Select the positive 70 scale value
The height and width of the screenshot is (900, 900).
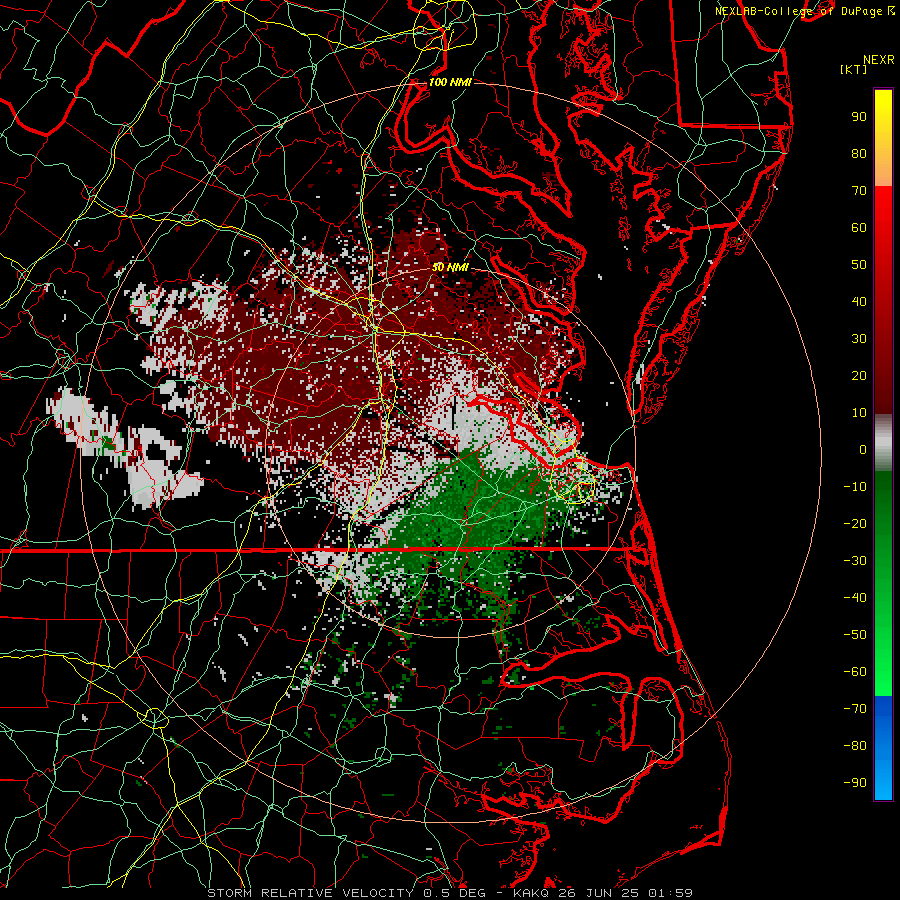[x=859, y=191]
